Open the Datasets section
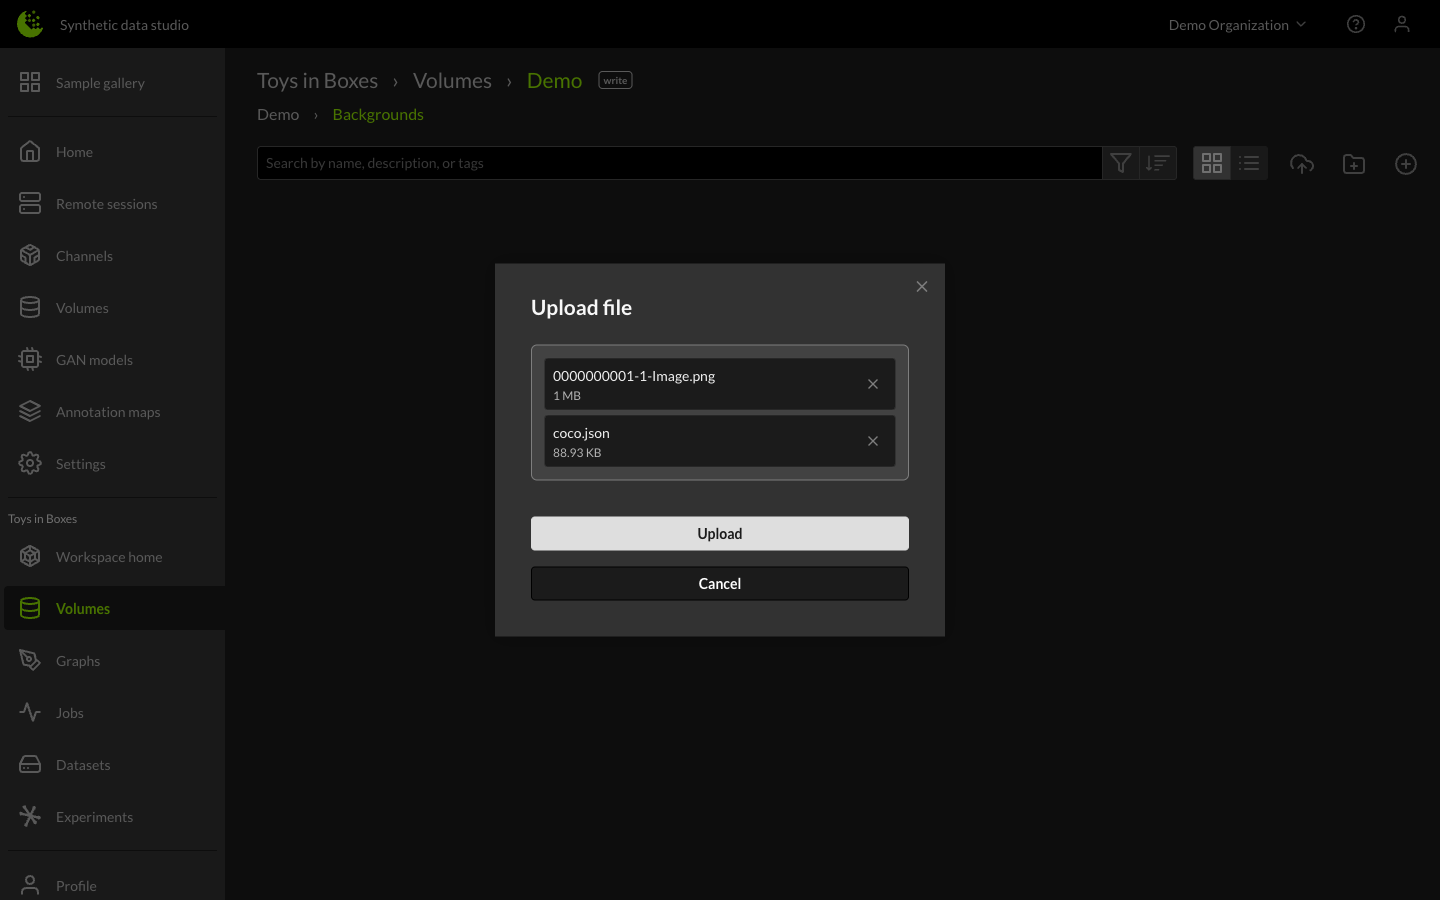Screen dimensions: 1440x900 (83, 764)
